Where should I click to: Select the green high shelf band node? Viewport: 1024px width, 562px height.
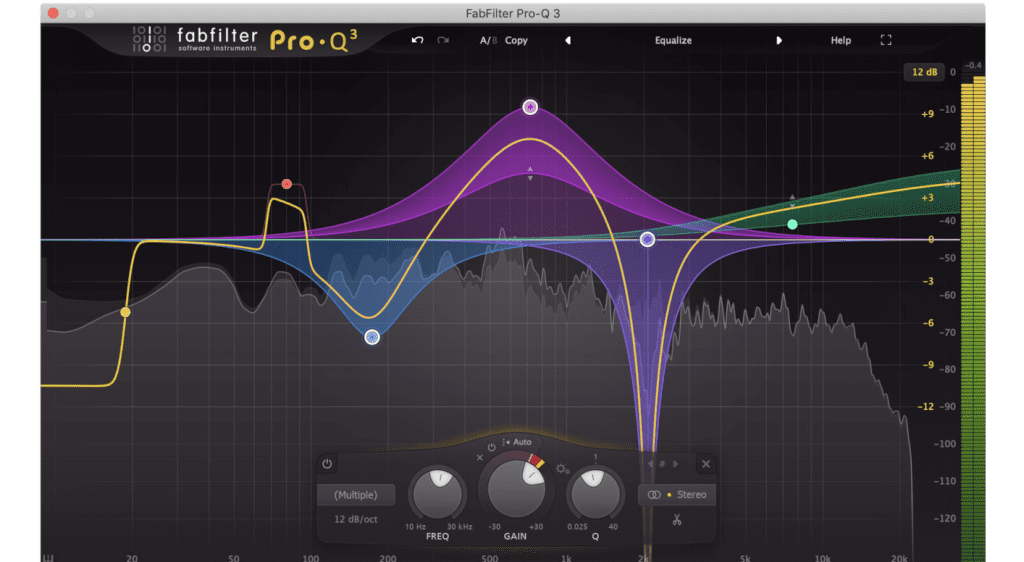[792, 225]
